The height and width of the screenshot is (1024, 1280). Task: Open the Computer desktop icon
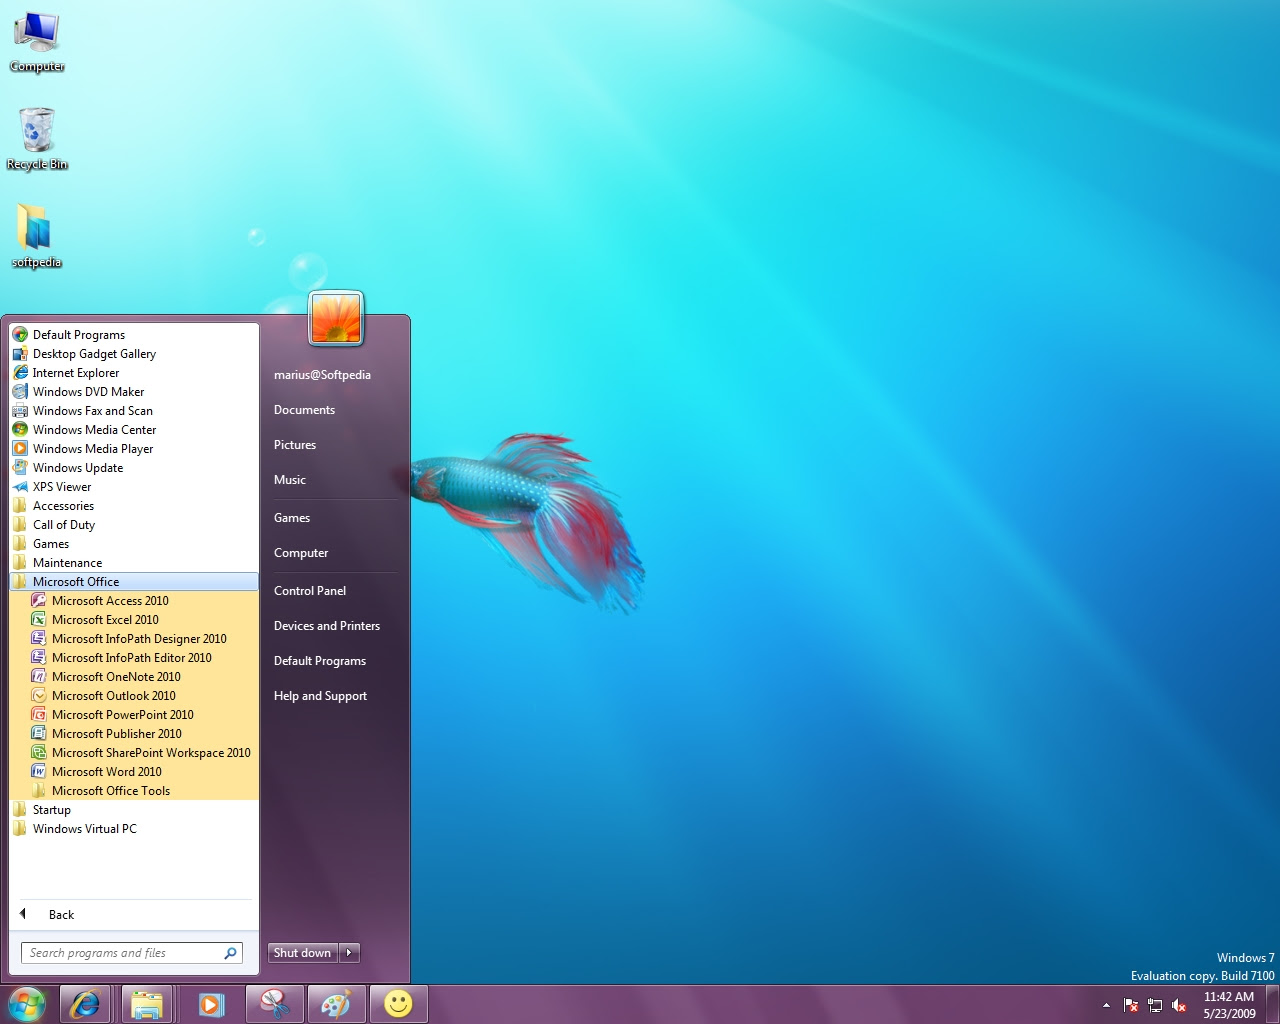[37, 42]
